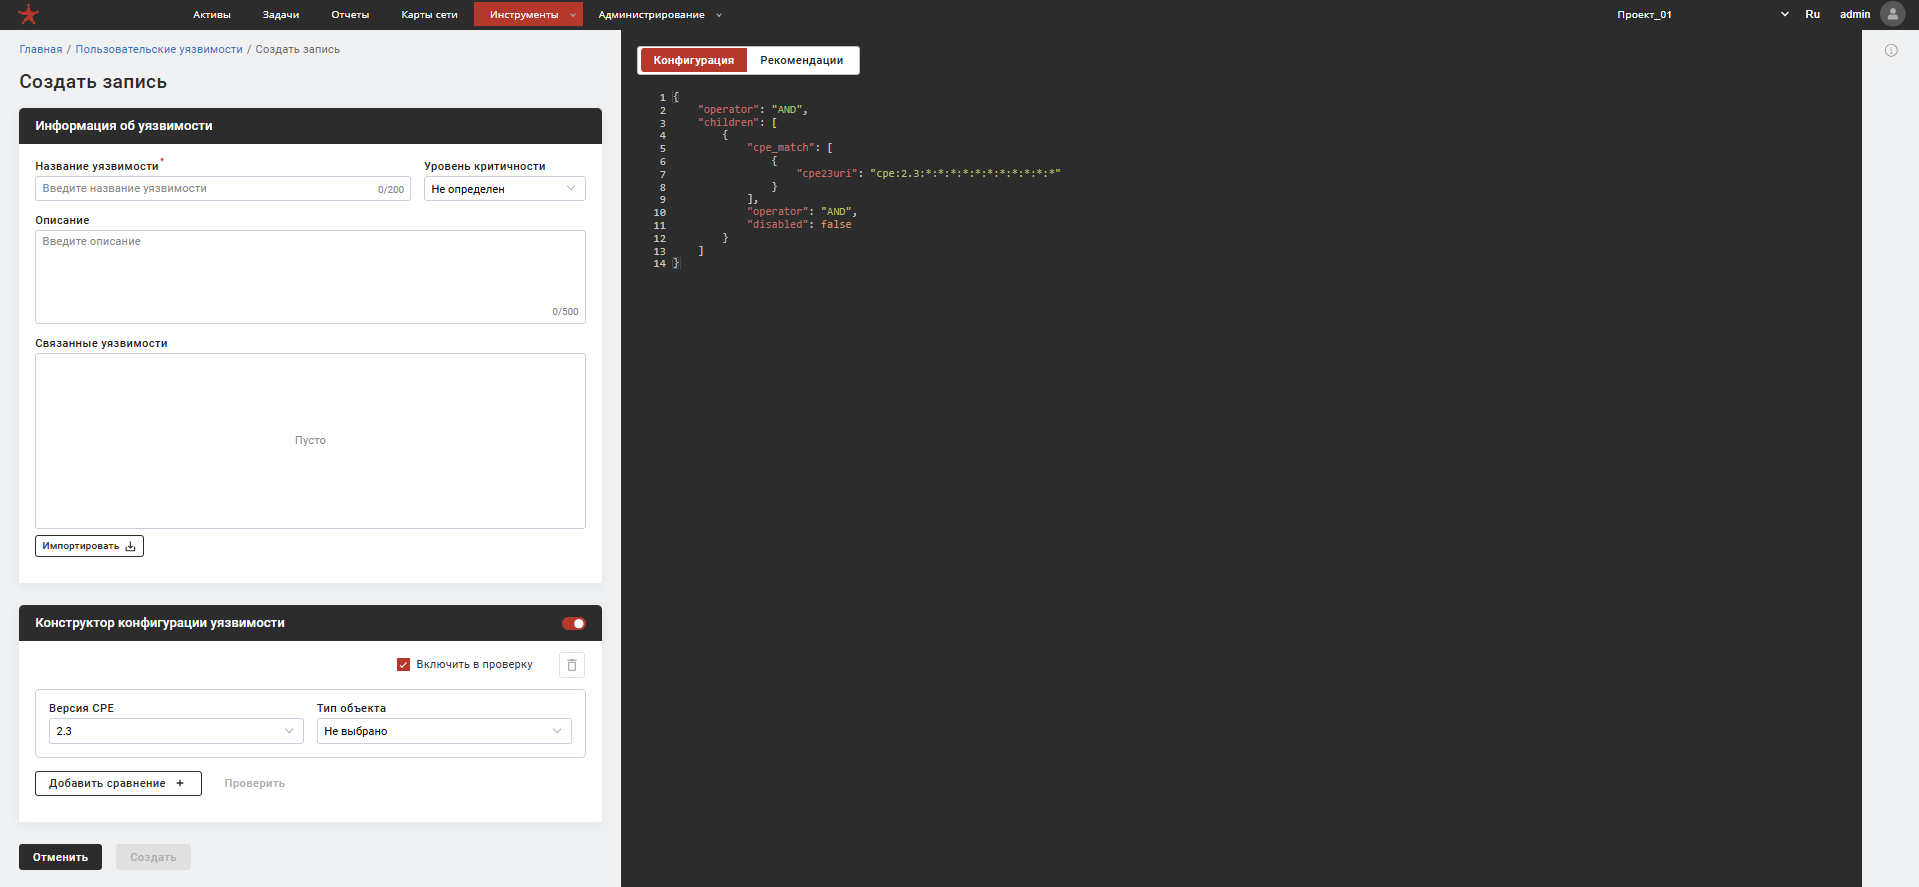This screenshot has height=887, width=1919.
Task: Click the 'Проверить' button
Action: pos(255,783)
